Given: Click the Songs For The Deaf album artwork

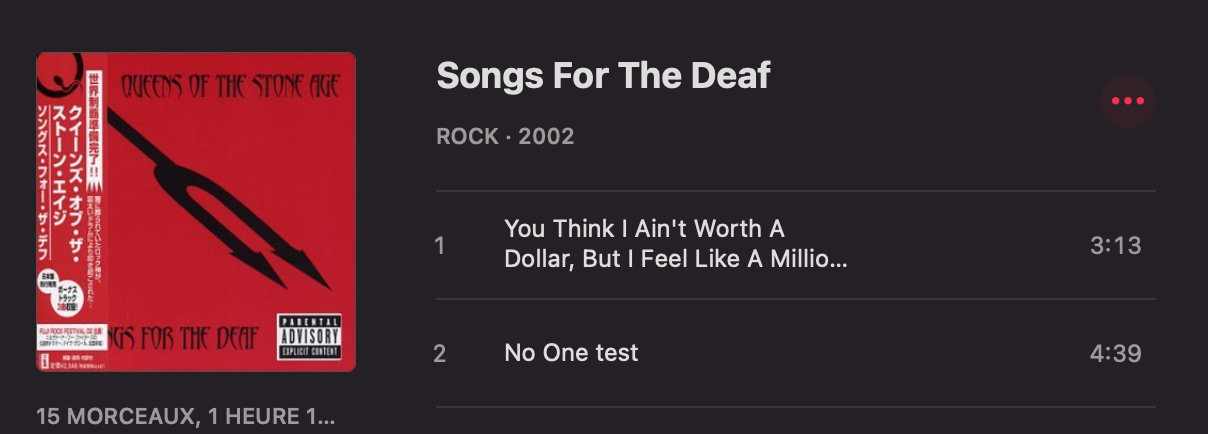Looking at the screenshot, I should [196, 212].
